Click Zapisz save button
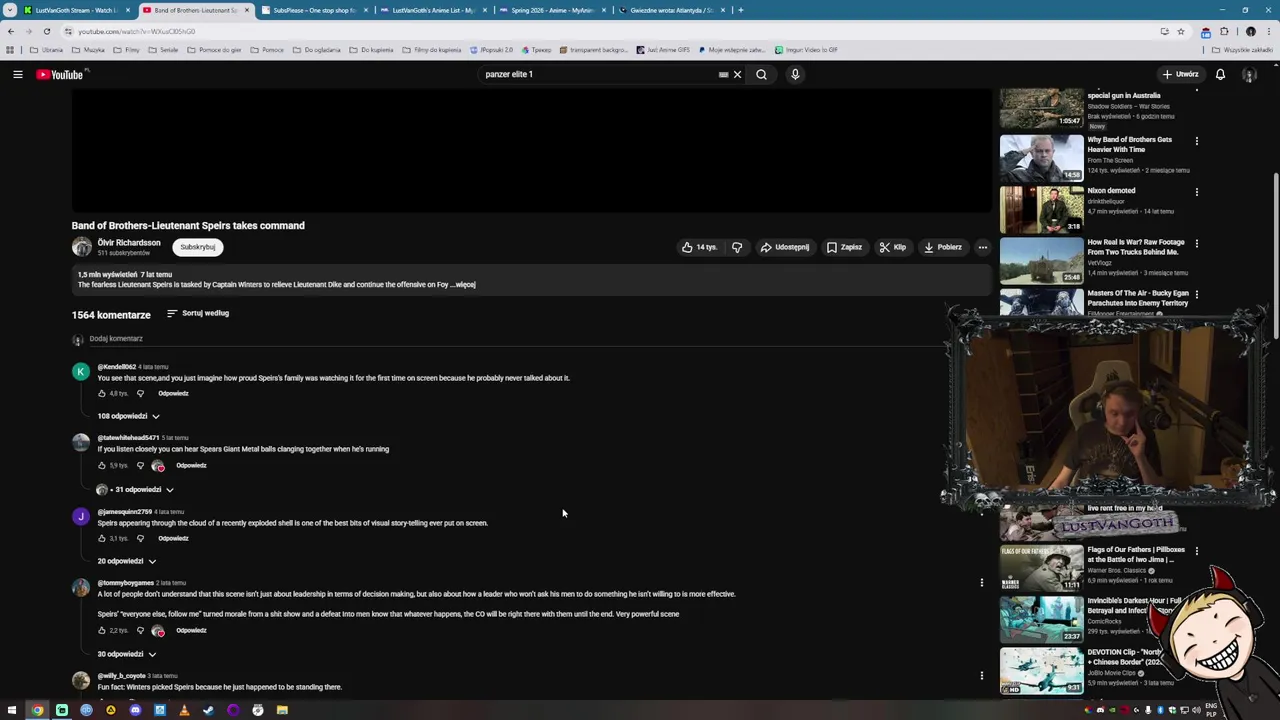The image size is (1280, 720). tap(844, 247)
